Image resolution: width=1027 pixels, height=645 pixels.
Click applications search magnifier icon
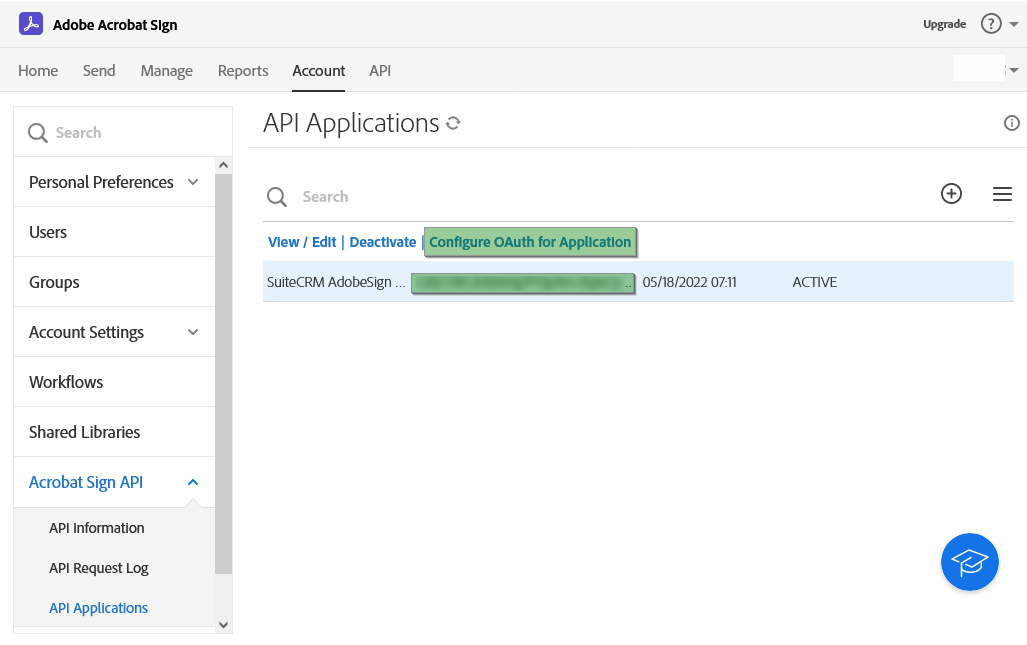276,197
